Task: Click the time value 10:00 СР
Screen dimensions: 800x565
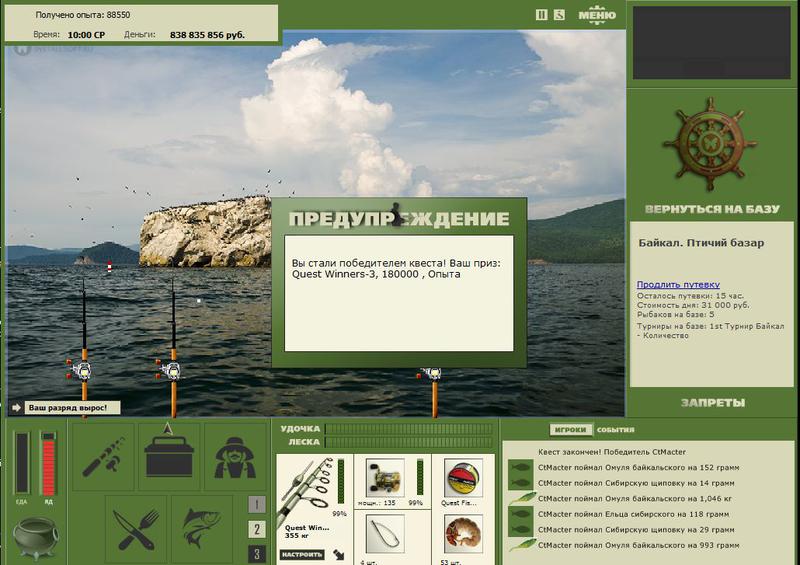Action: pyautogui.click(x=86, y=35)
